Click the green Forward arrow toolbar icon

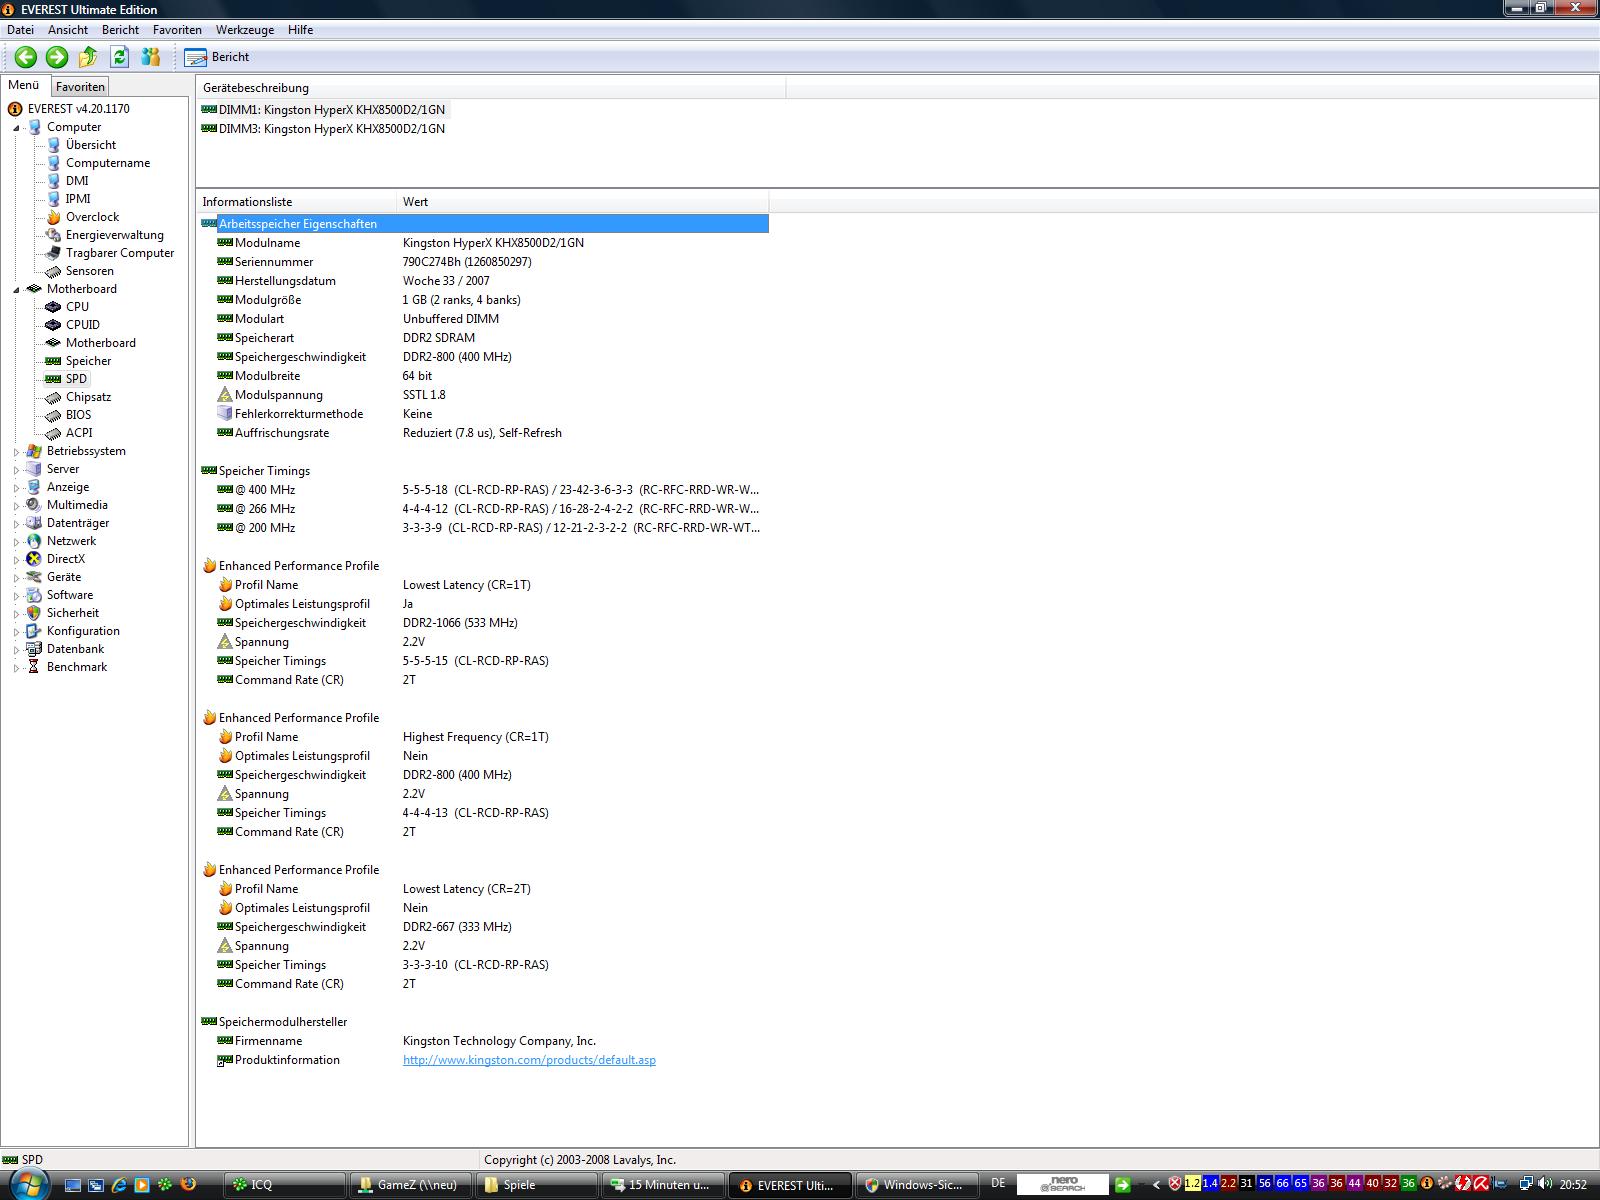pyautogui.click(x=57, y=57)
